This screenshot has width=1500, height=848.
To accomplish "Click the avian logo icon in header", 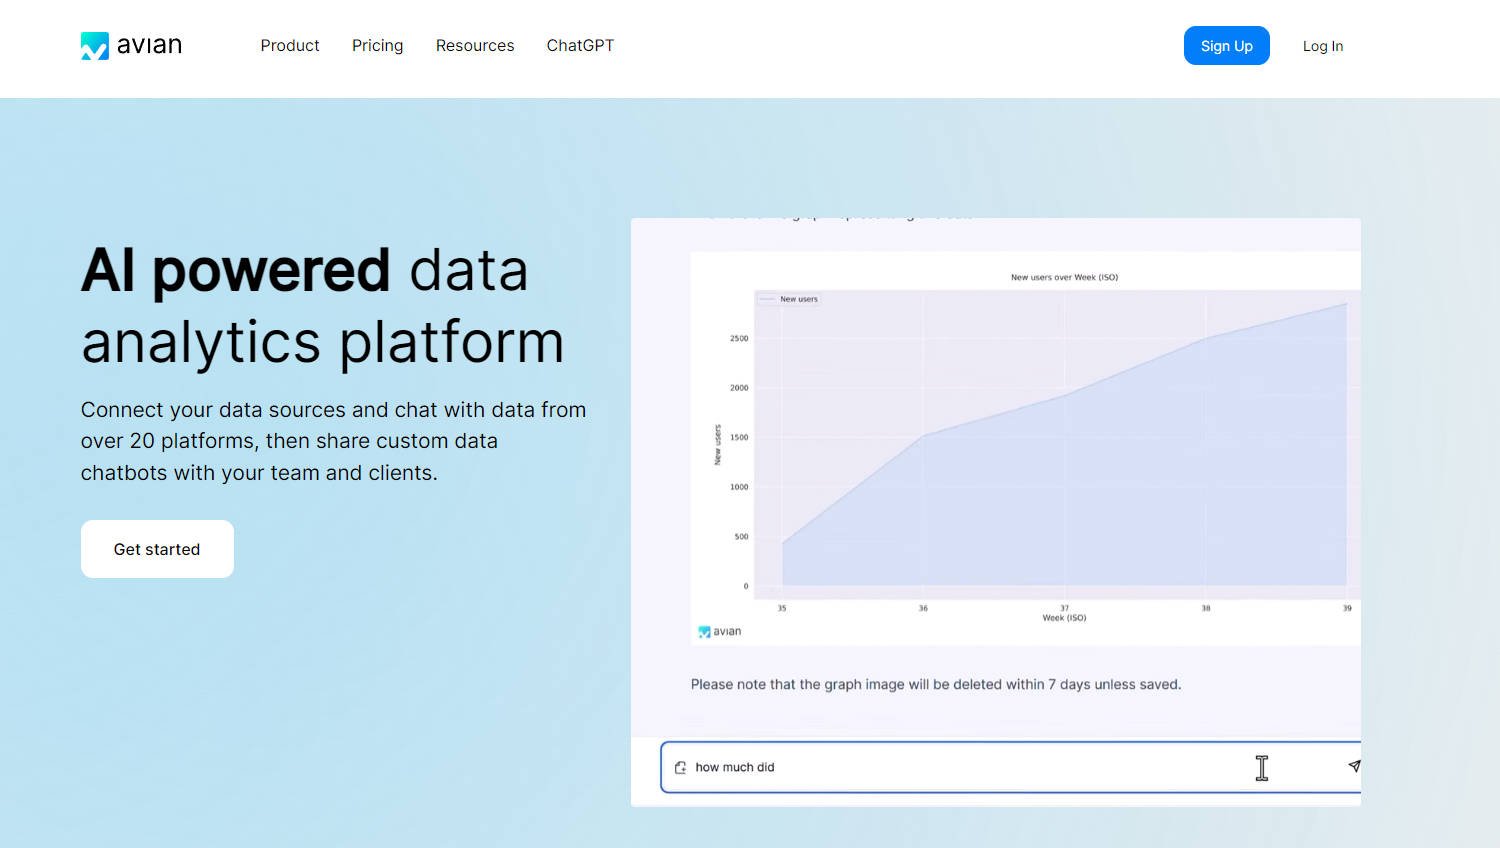I will 94,46.
